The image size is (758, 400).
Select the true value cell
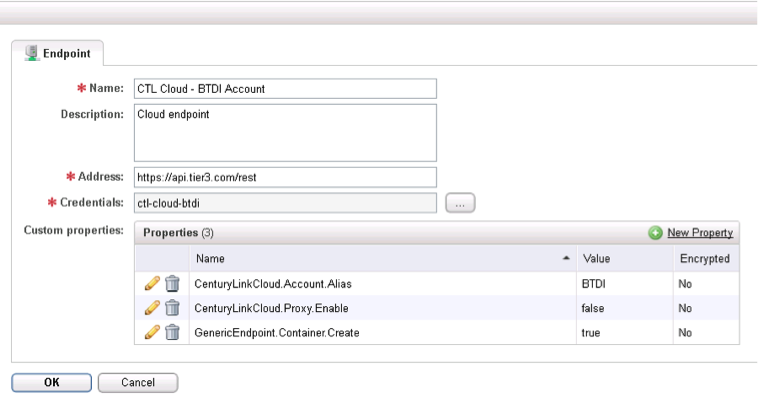point(625,332)
